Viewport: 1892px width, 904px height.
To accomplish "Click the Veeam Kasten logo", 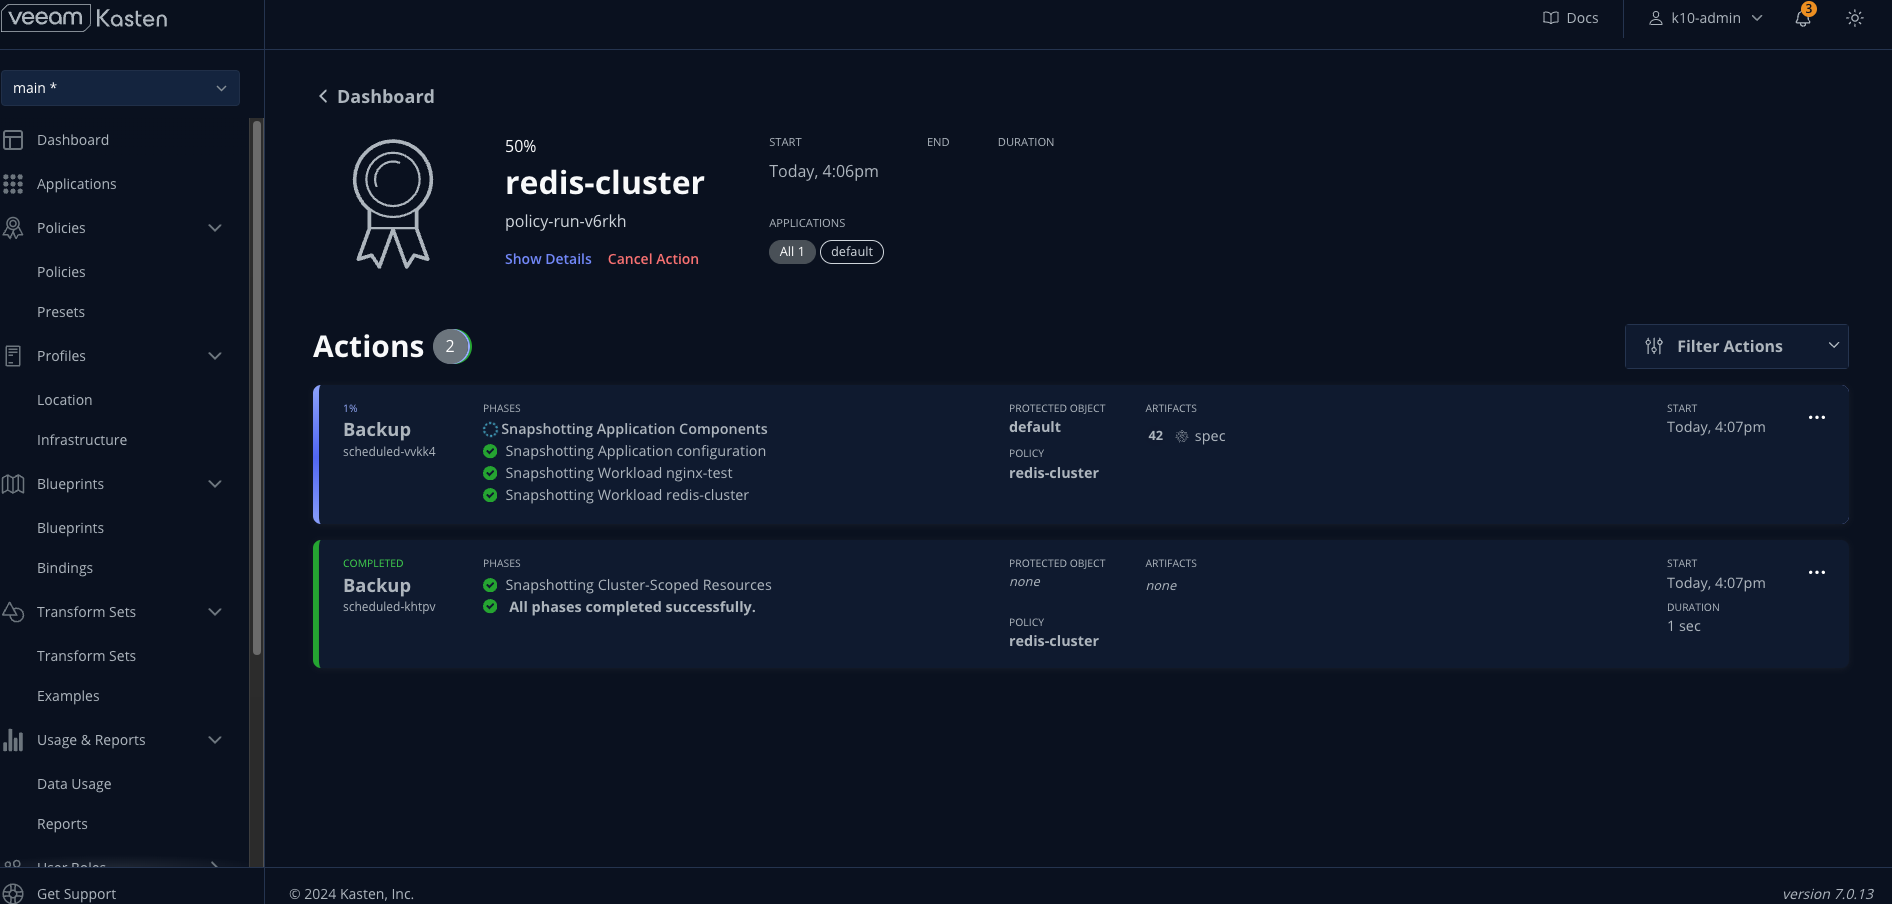I will point(84,18).
